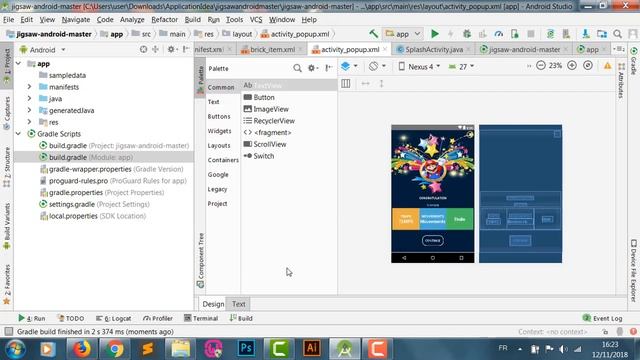This screenshot has height=360, width=640.
Task: Open Photoshop from the taskbar
Action: [x=246, y=349]
